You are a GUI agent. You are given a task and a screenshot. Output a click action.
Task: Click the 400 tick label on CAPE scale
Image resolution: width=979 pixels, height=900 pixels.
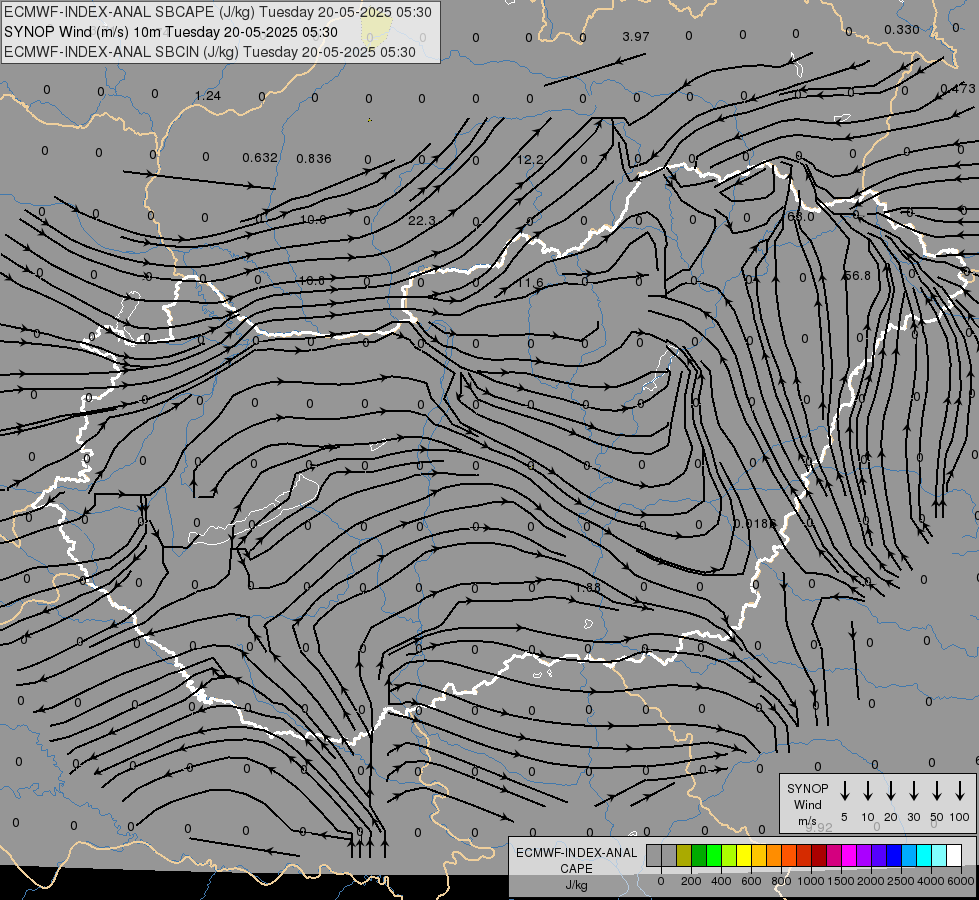721,881
